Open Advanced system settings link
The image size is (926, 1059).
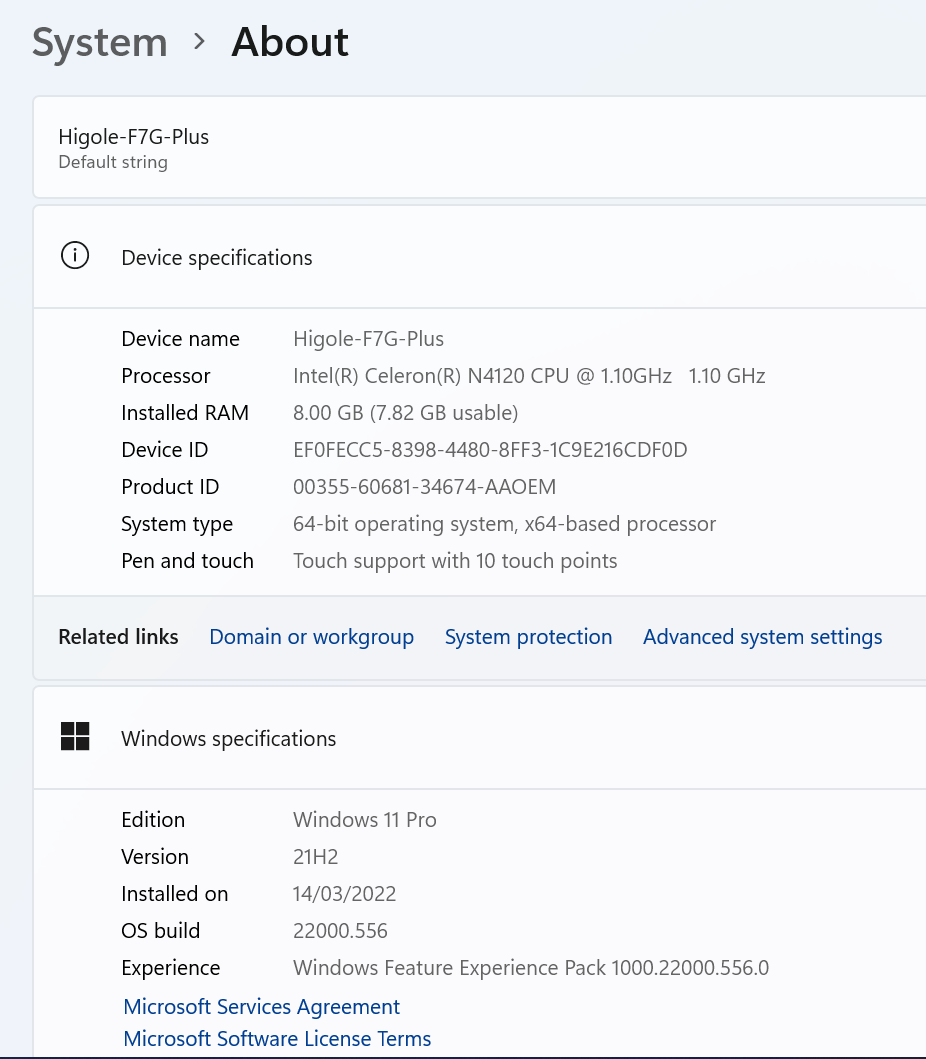763,637
